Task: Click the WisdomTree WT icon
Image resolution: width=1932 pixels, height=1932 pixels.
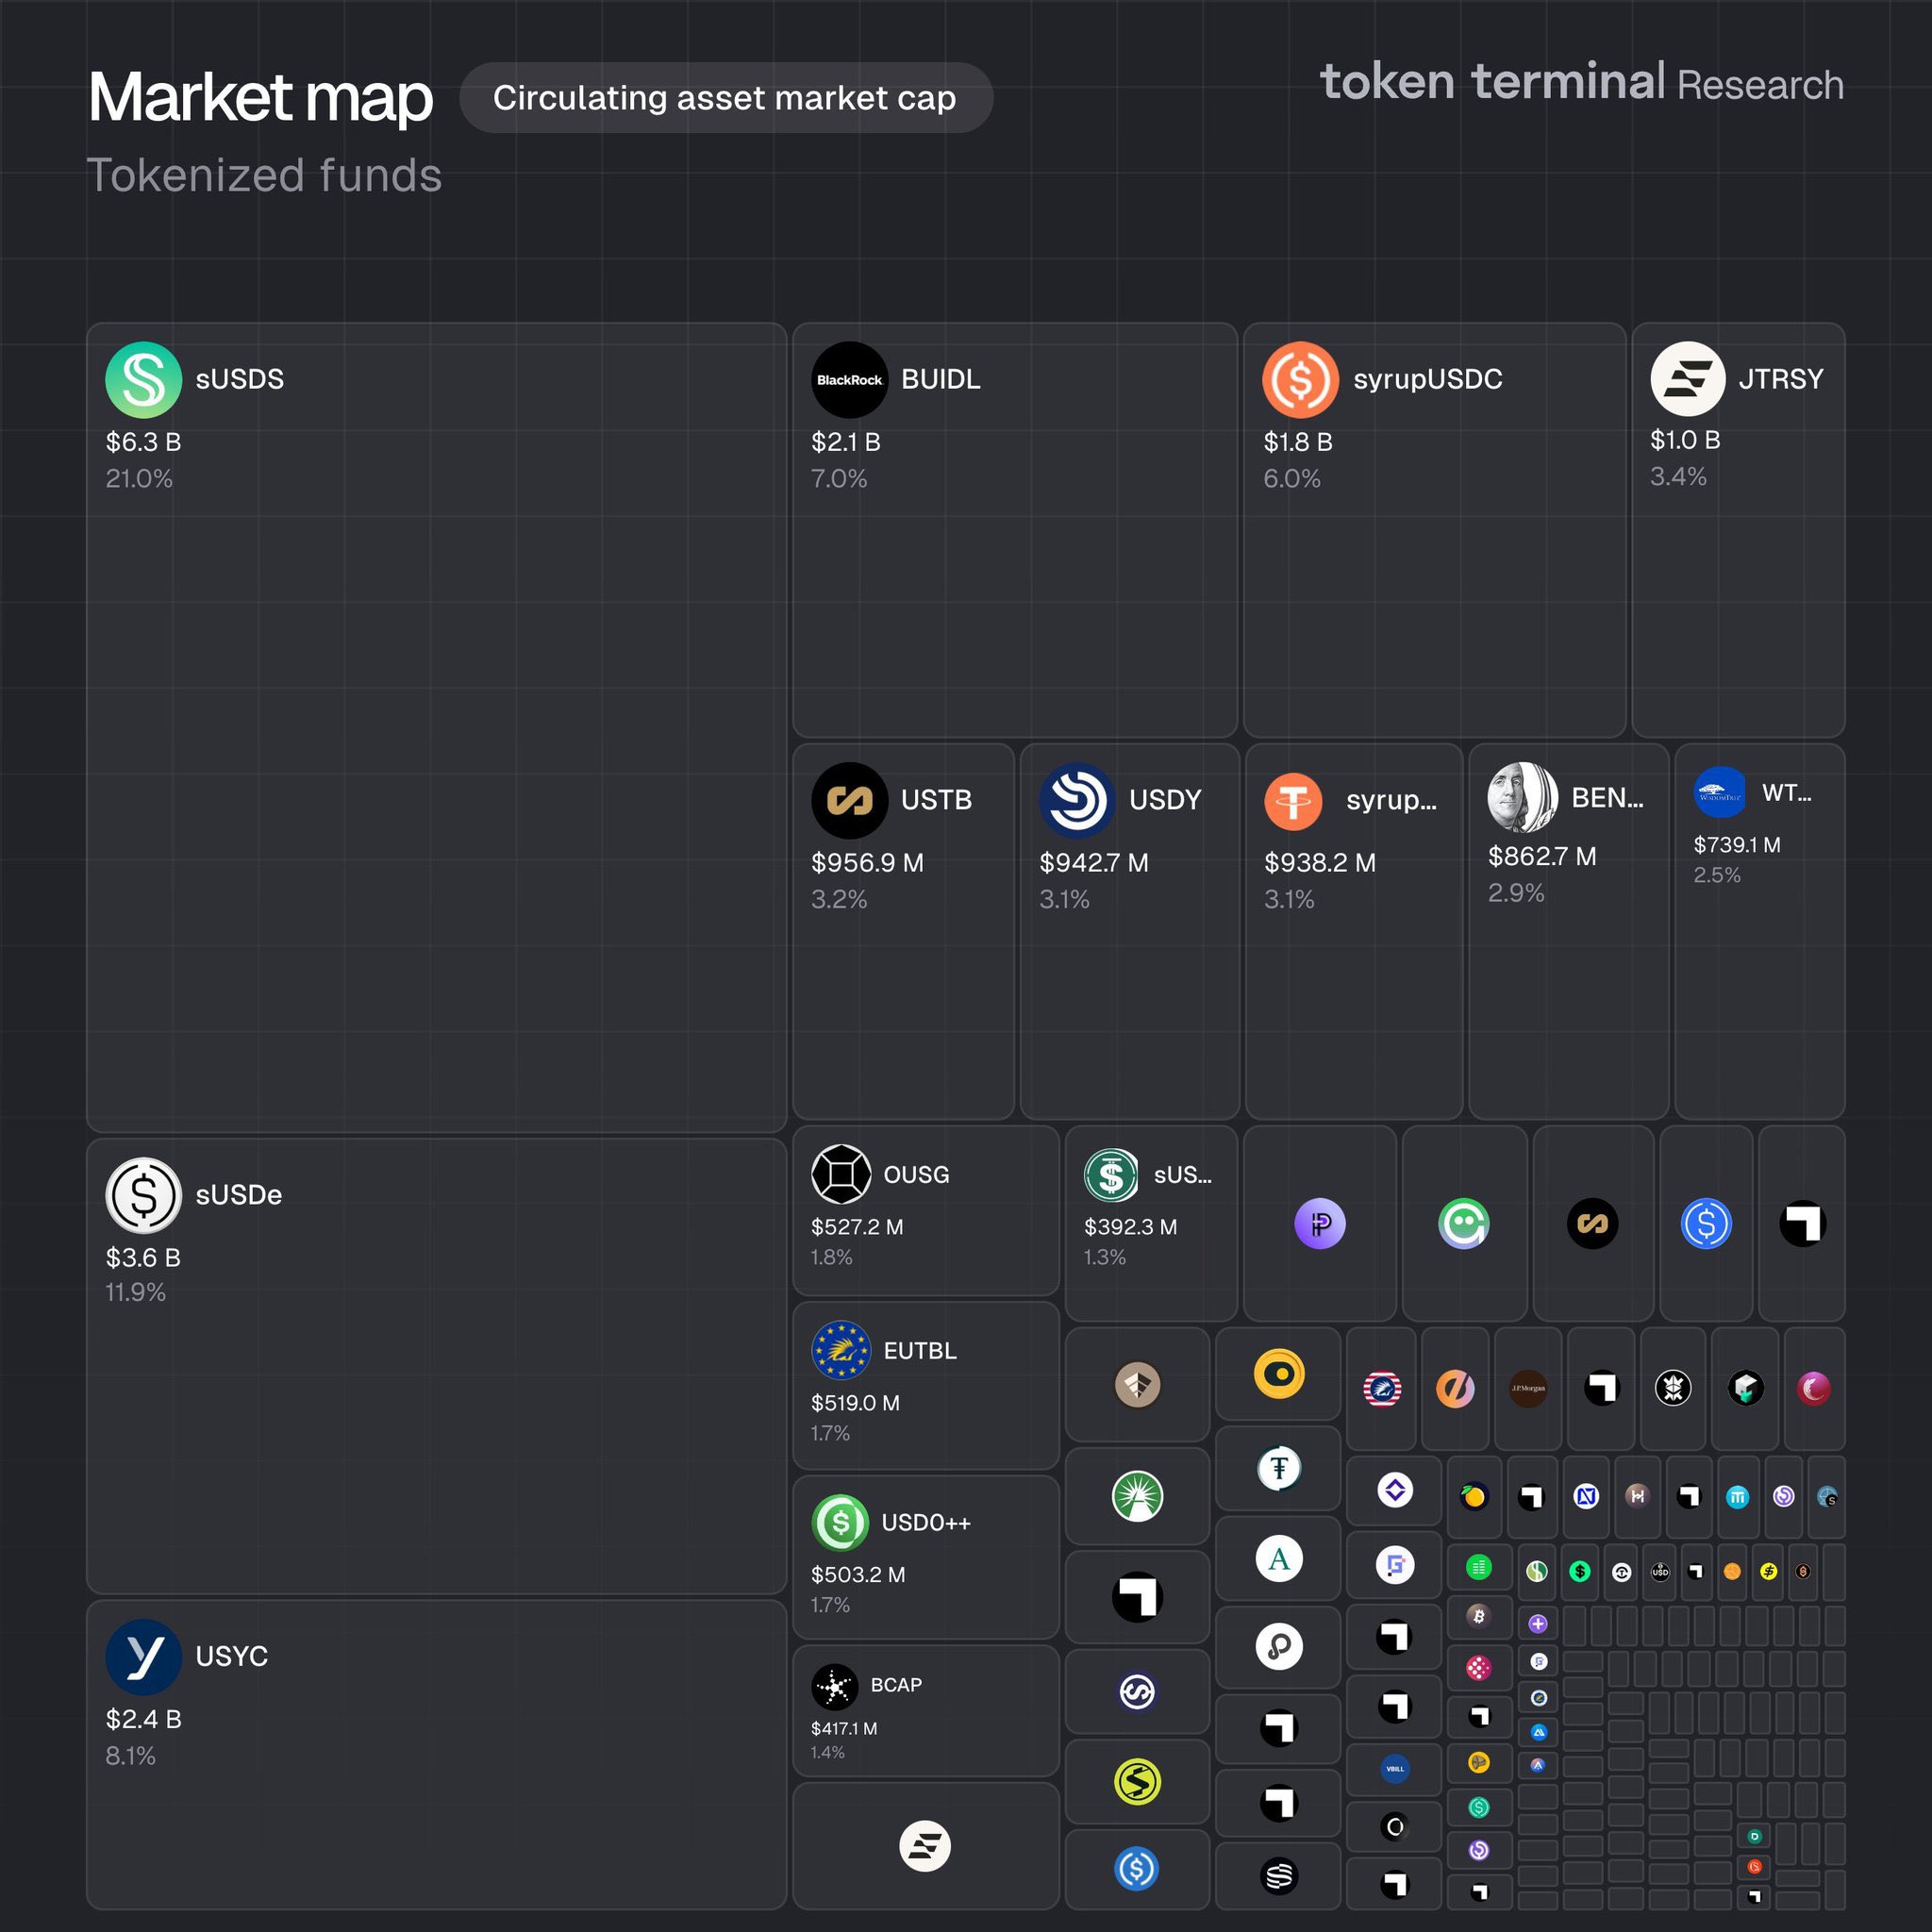Action: tap(1719, 793)
